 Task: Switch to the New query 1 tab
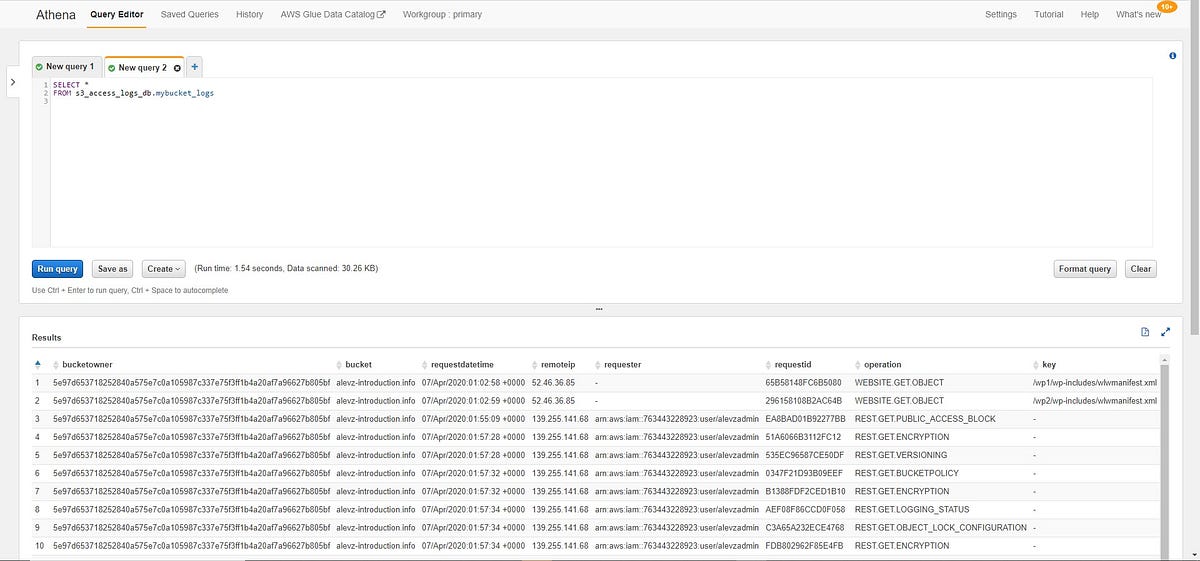[x=66, y=67]
